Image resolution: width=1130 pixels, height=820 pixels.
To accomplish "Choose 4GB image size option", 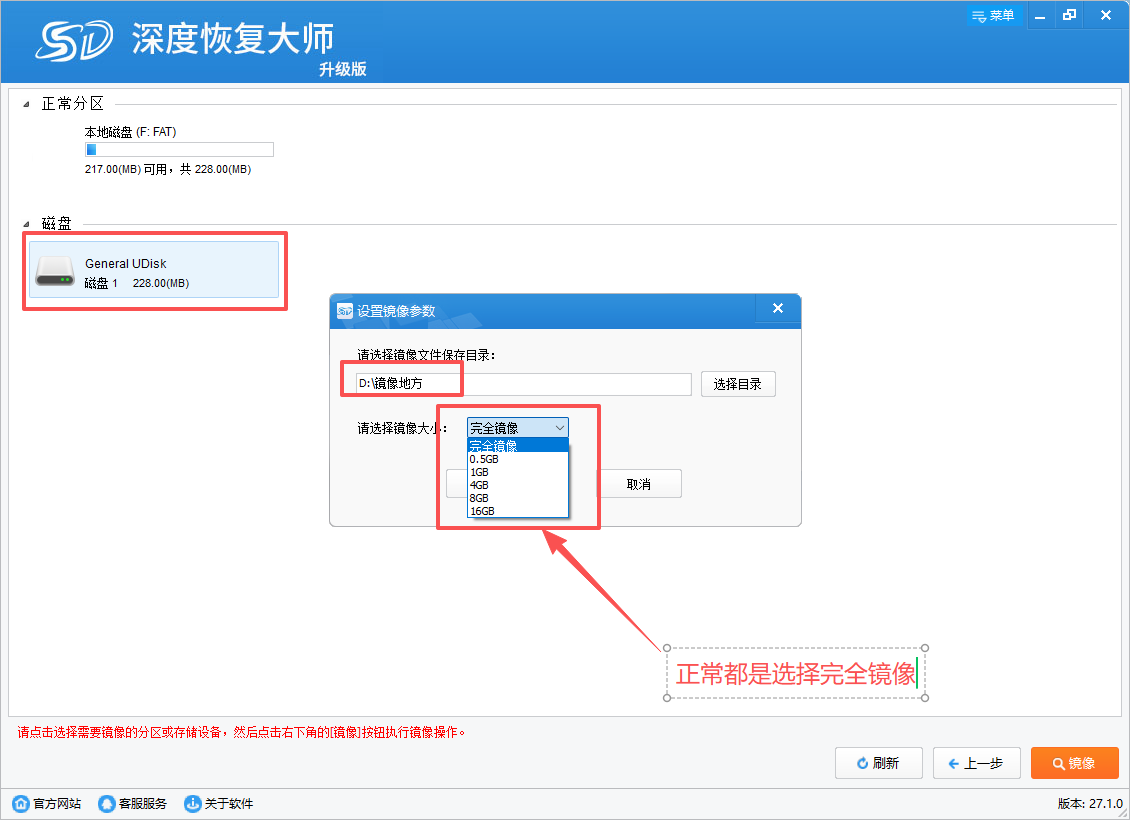I will pyautogui.click(x=480, y=485).
